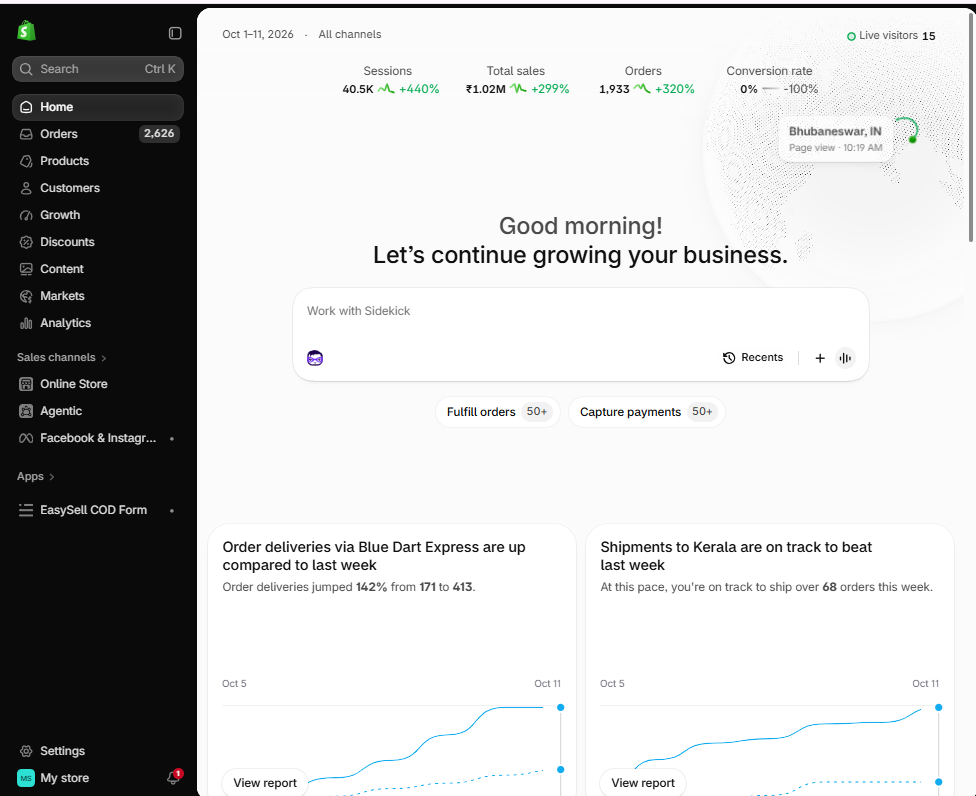Screen dimensions: 976x796
Task: Focus the Work with Sidekick input
Action: tap(580, 311)
